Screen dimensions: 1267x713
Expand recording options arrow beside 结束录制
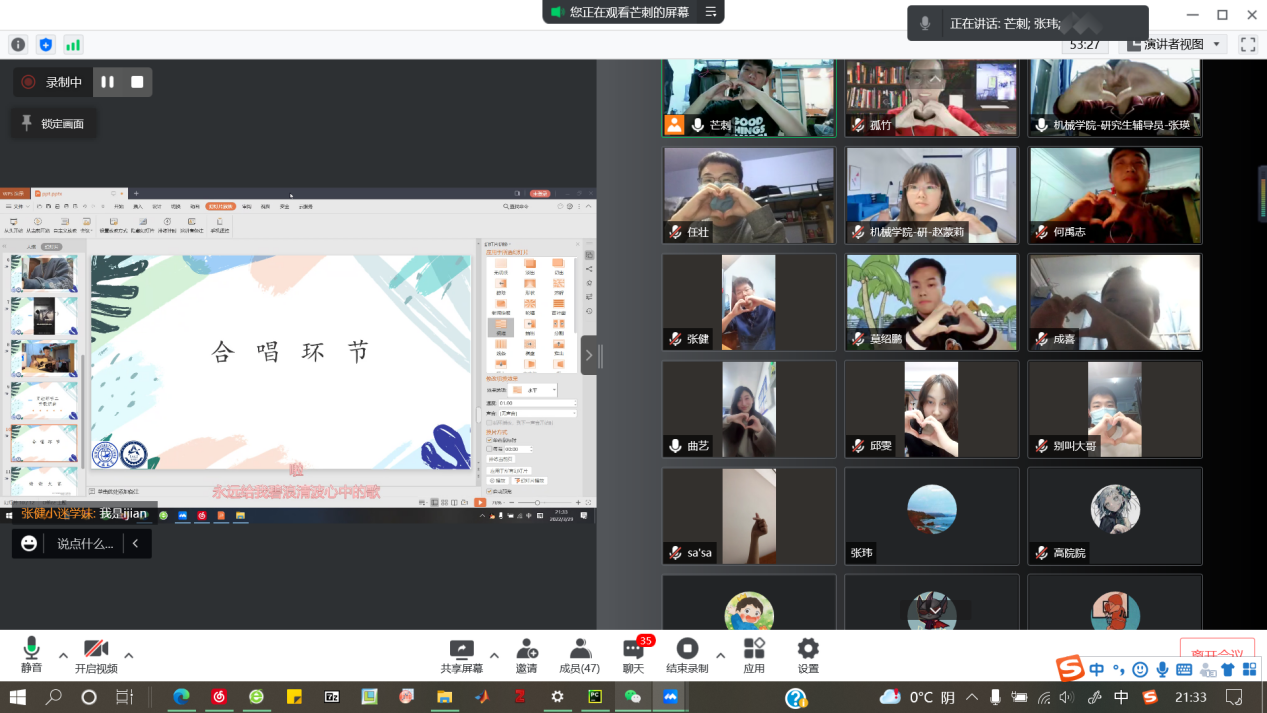pyautogui.click(x=720, y=656)
